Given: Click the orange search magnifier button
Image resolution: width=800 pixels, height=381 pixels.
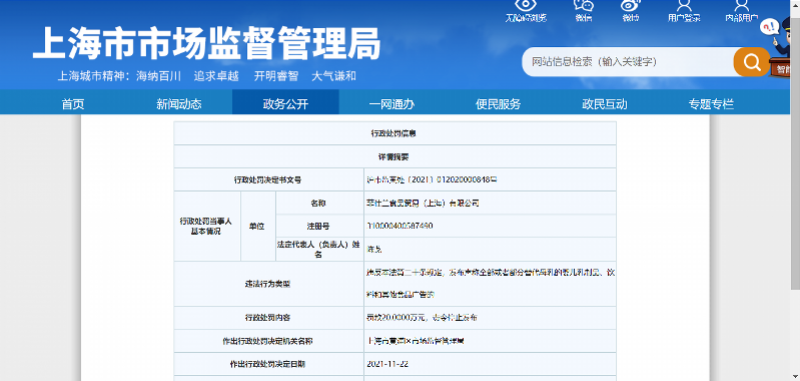Looking at the screenshot, I should tap(752, 62).
